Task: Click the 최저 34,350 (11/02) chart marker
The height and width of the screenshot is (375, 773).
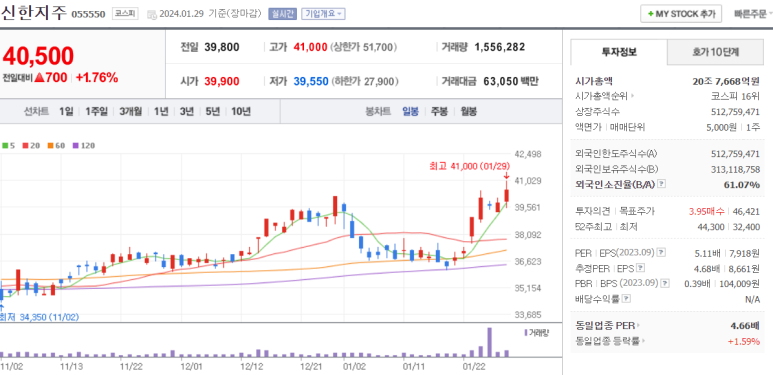Action: click(x=39, y=317)
